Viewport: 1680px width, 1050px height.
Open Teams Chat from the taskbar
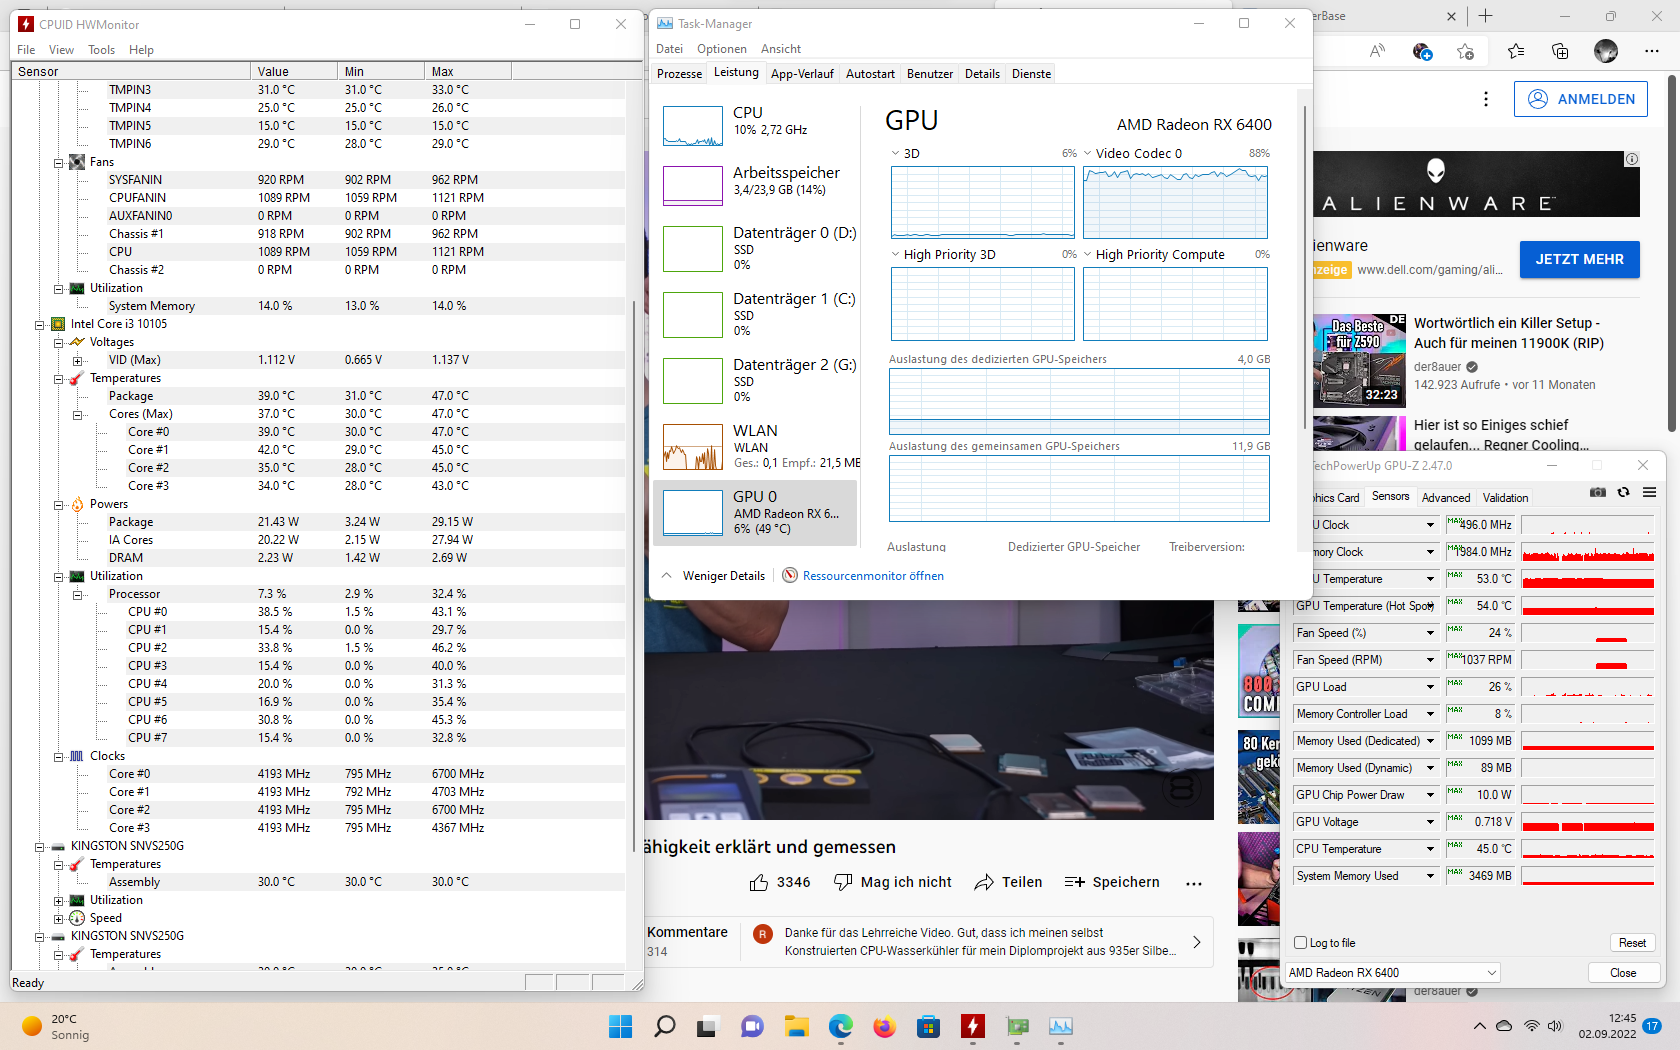coord(752,1026)
